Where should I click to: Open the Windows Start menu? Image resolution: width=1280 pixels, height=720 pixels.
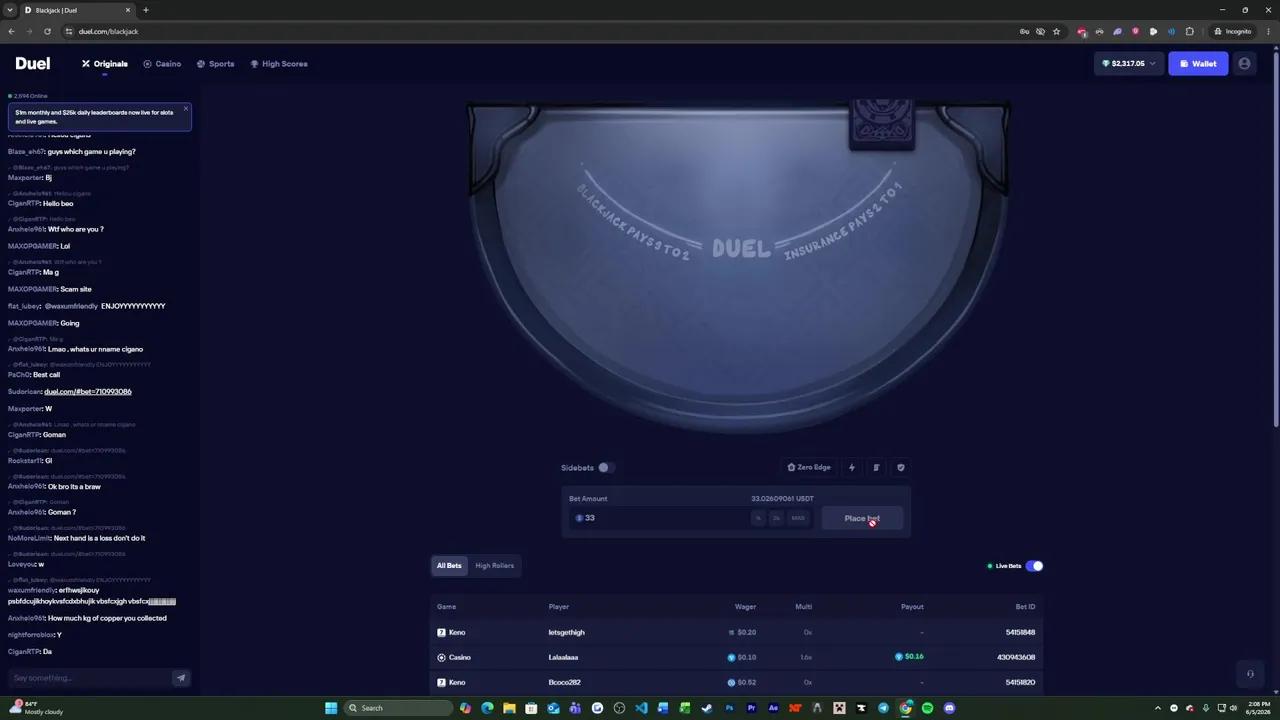point(331,708)
